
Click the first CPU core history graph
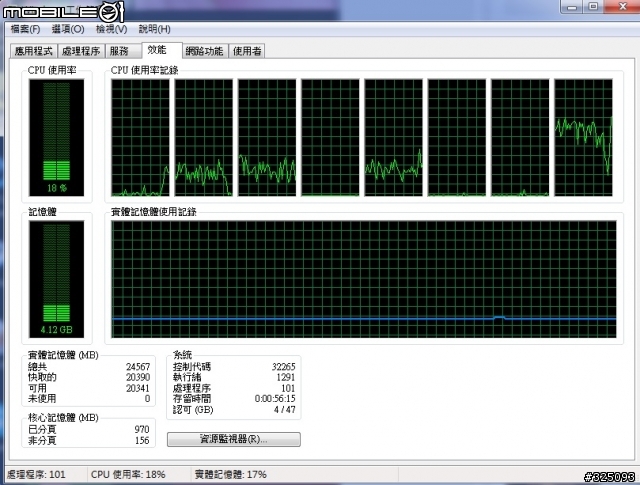[140, 138]
